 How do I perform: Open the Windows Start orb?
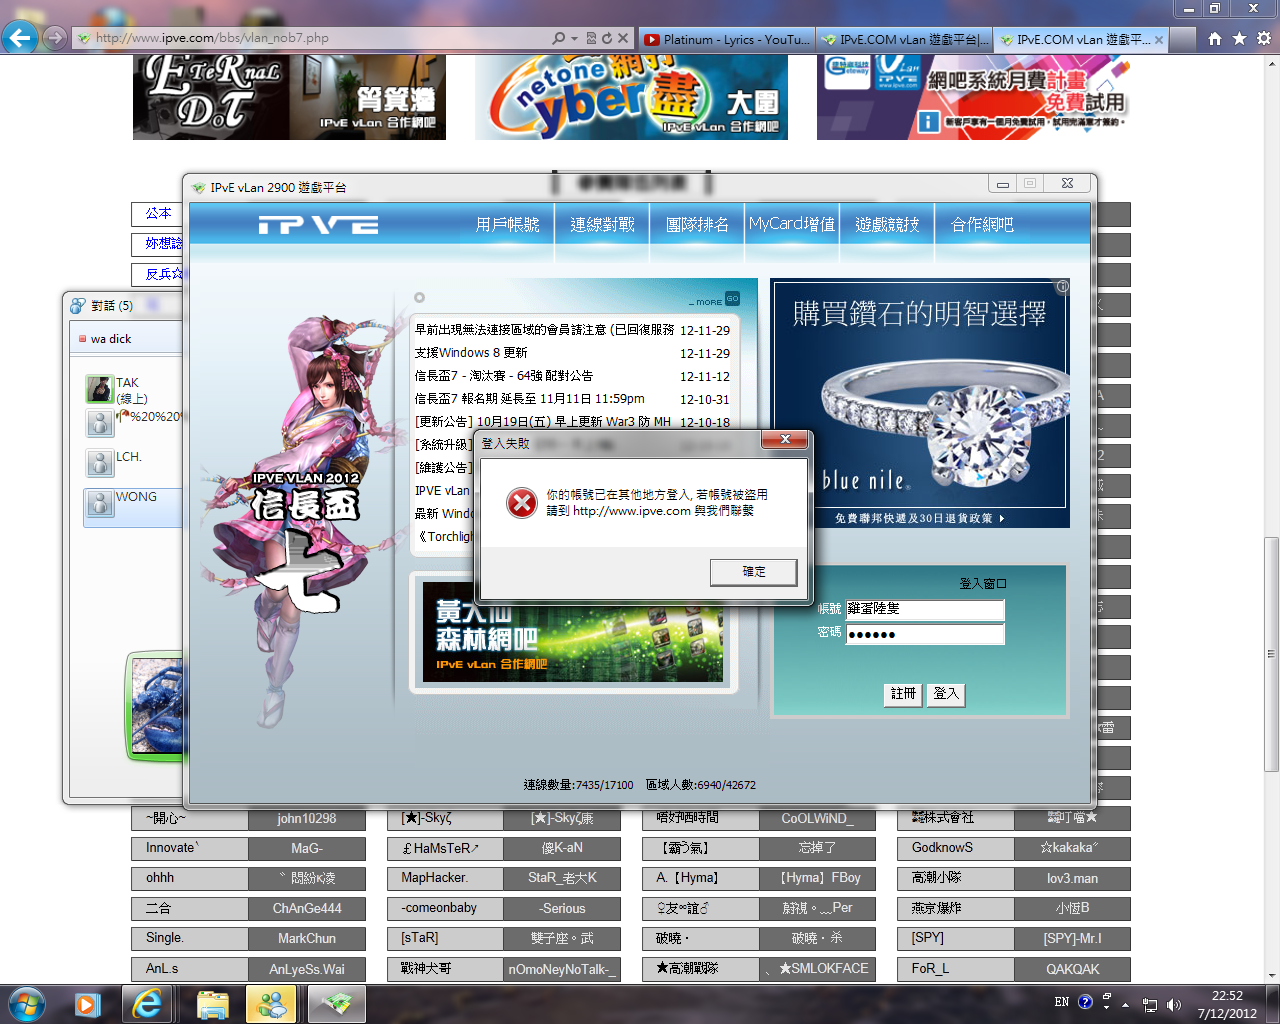[x=26, y=1004]
